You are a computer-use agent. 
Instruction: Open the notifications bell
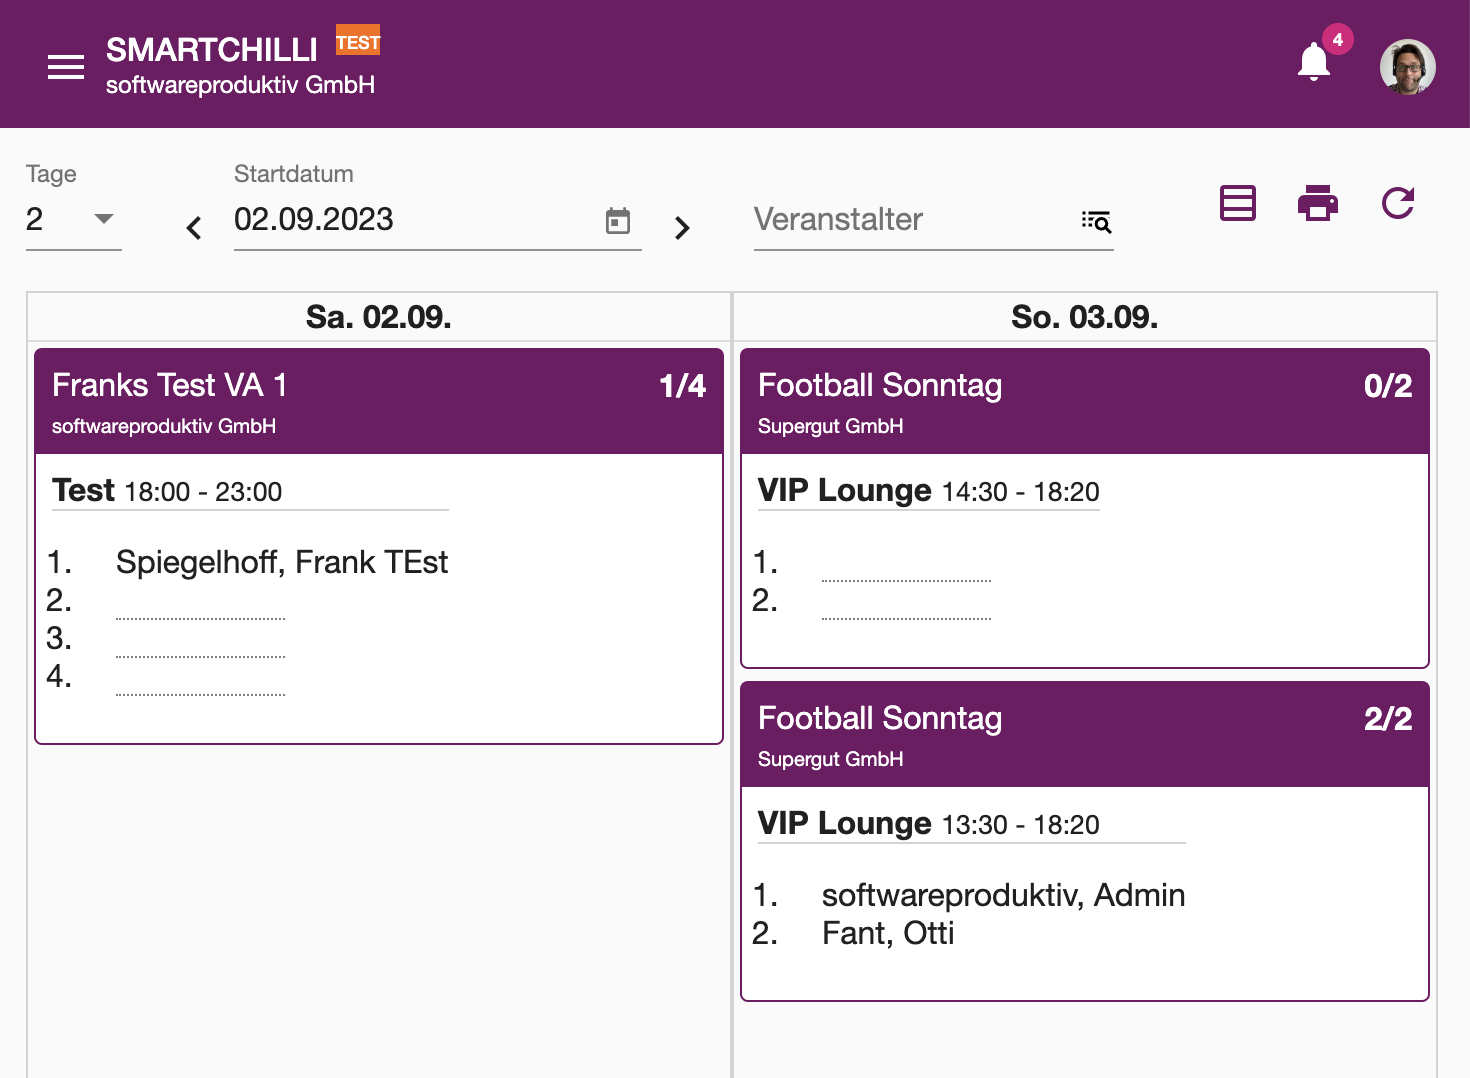pos(1314,62)
